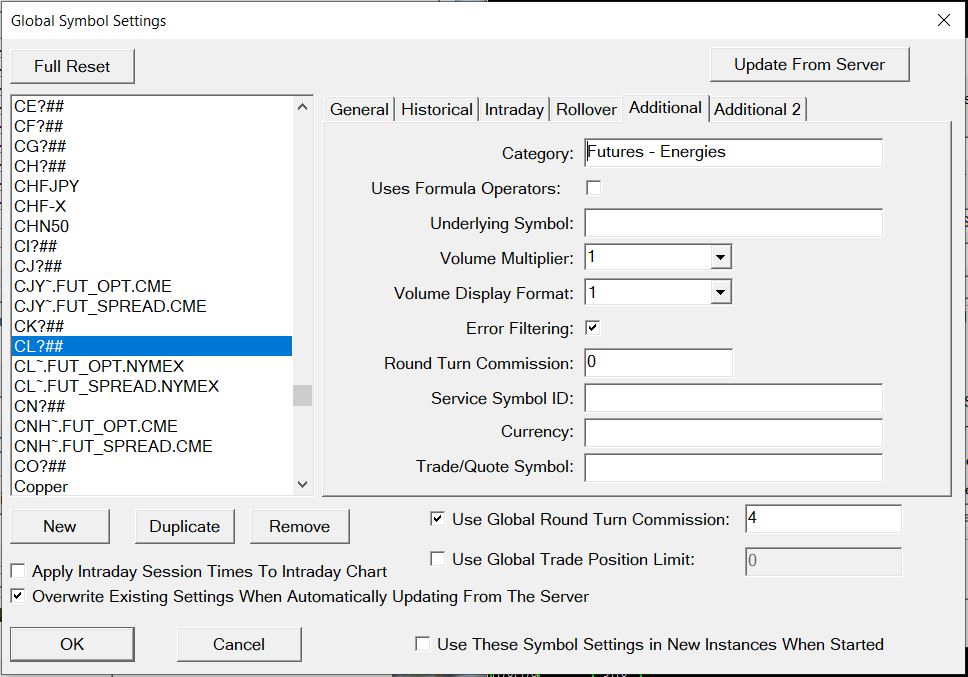Toggle the Uses Formula Operators checkbox
Viewport: 968px width, 677px height.
[593, 188]
